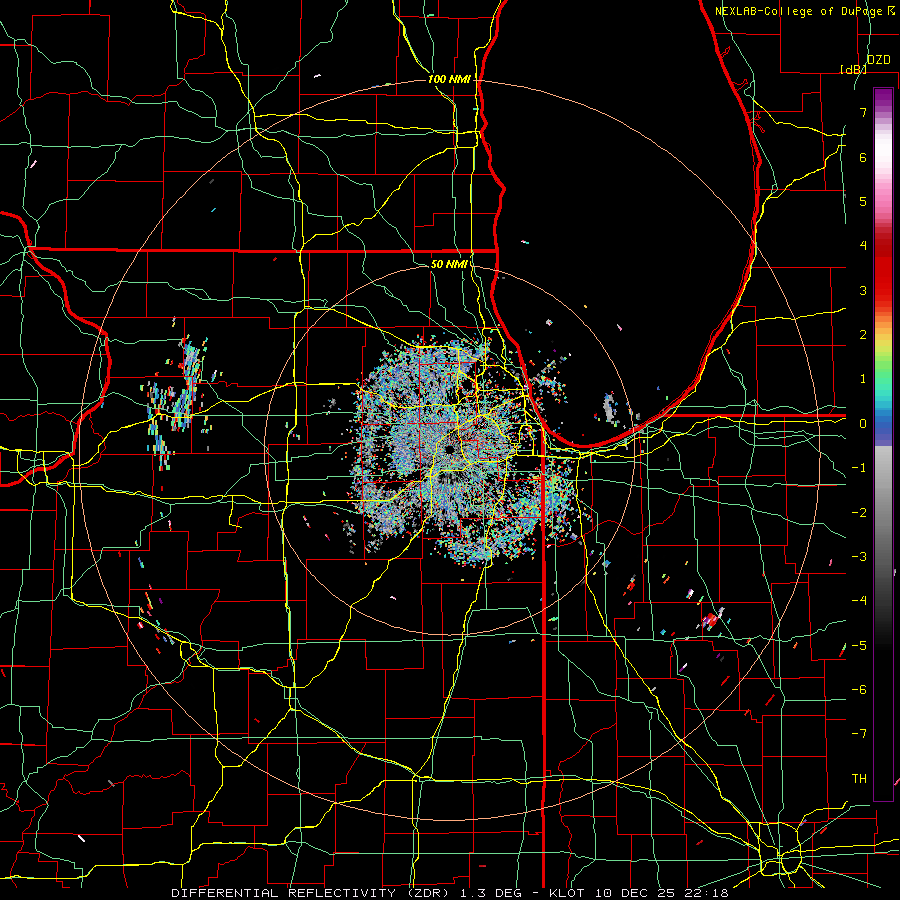The image size is (900, 900).
Task: Click the 6 value on color scale
Action: pyautogui.click(x=863, y=157)
